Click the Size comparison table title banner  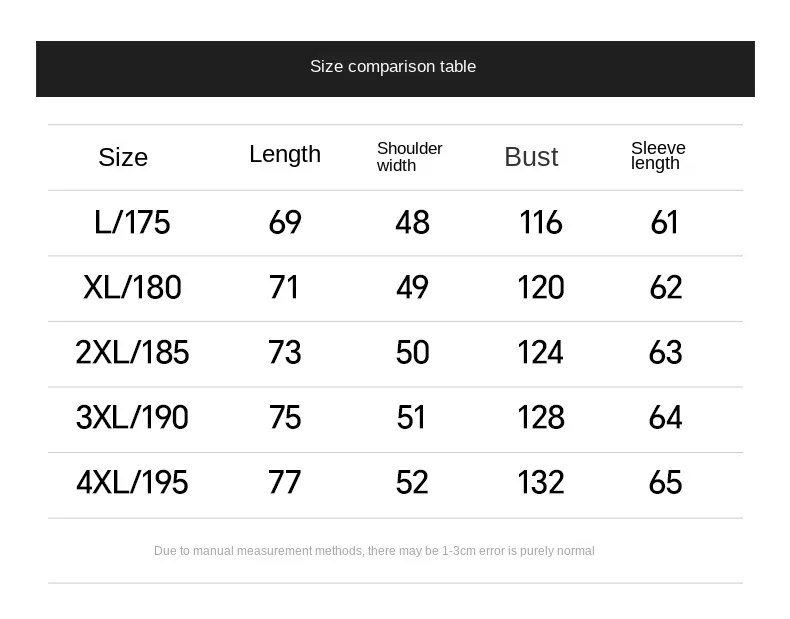395,68
